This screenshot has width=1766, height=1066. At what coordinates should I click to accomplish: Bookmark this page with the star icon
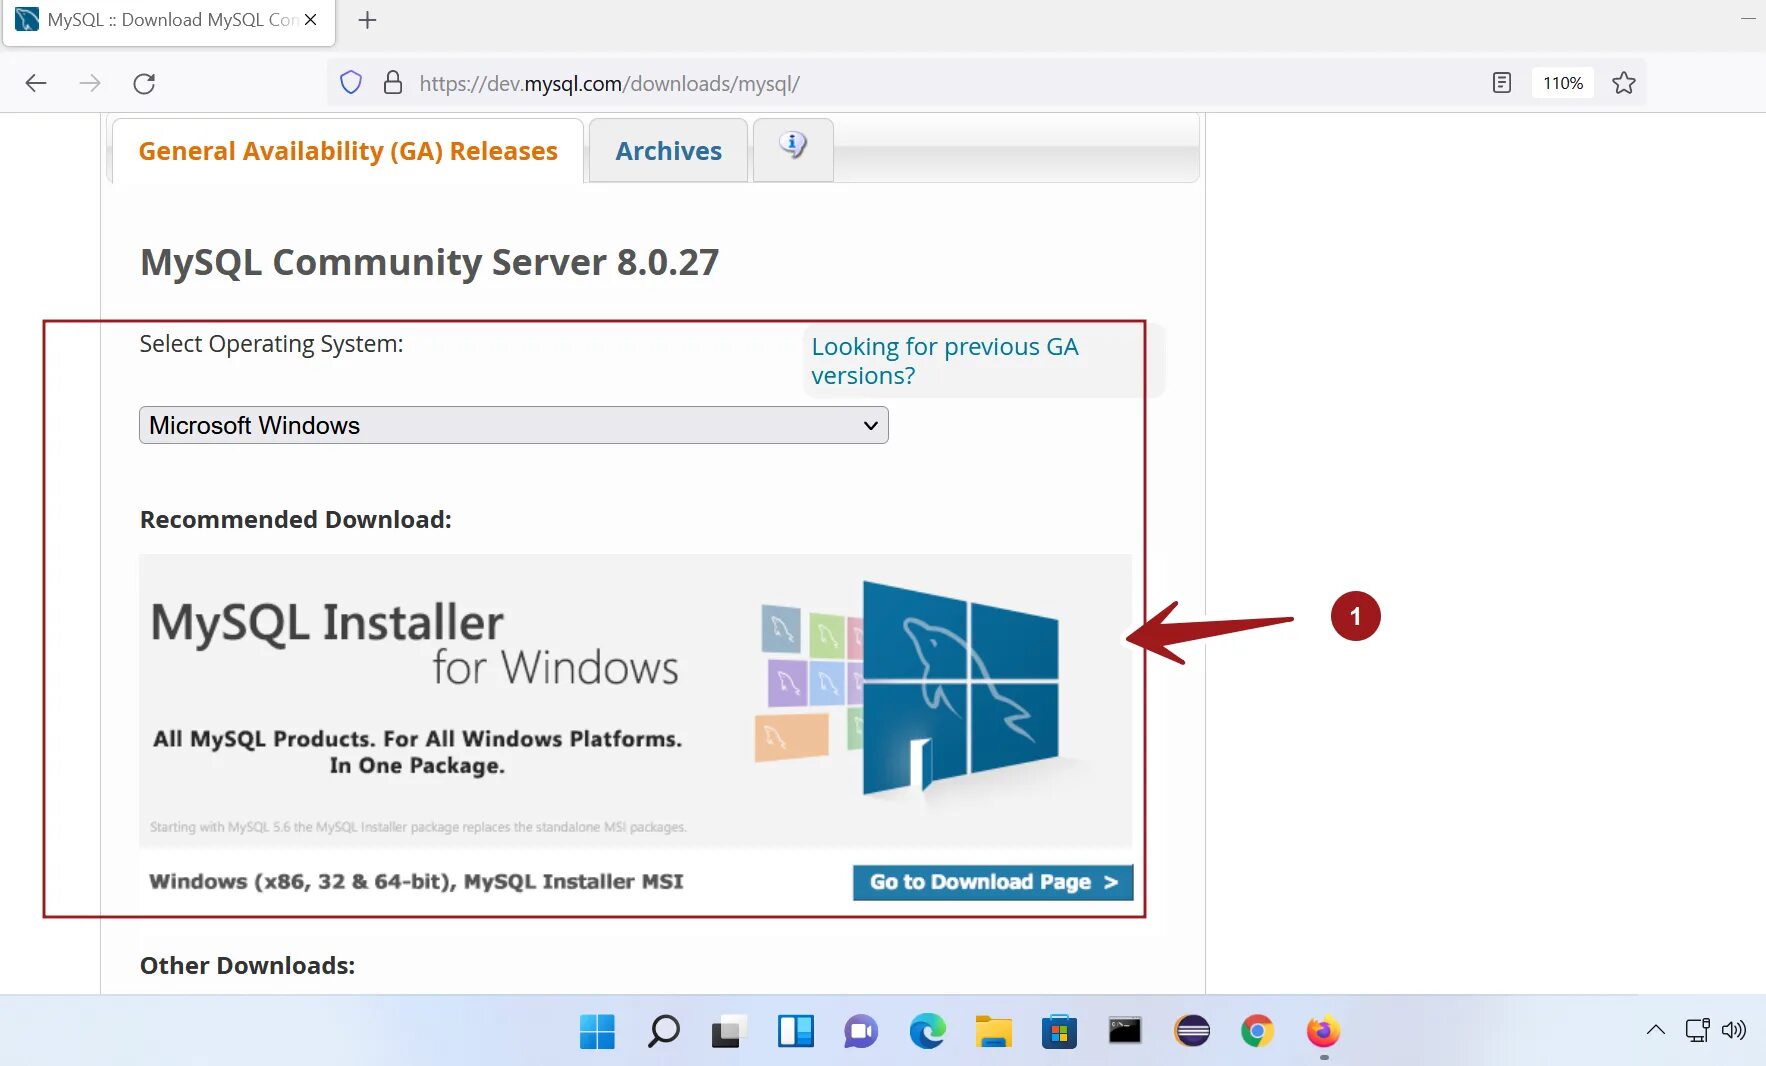1624,83
